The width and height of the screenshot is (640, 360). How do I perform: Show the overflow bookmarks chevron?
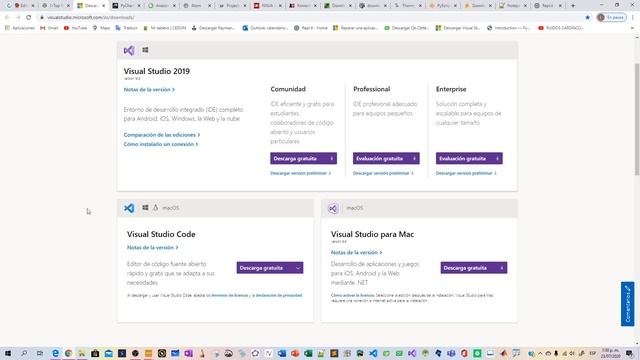(x=632, y=28)
